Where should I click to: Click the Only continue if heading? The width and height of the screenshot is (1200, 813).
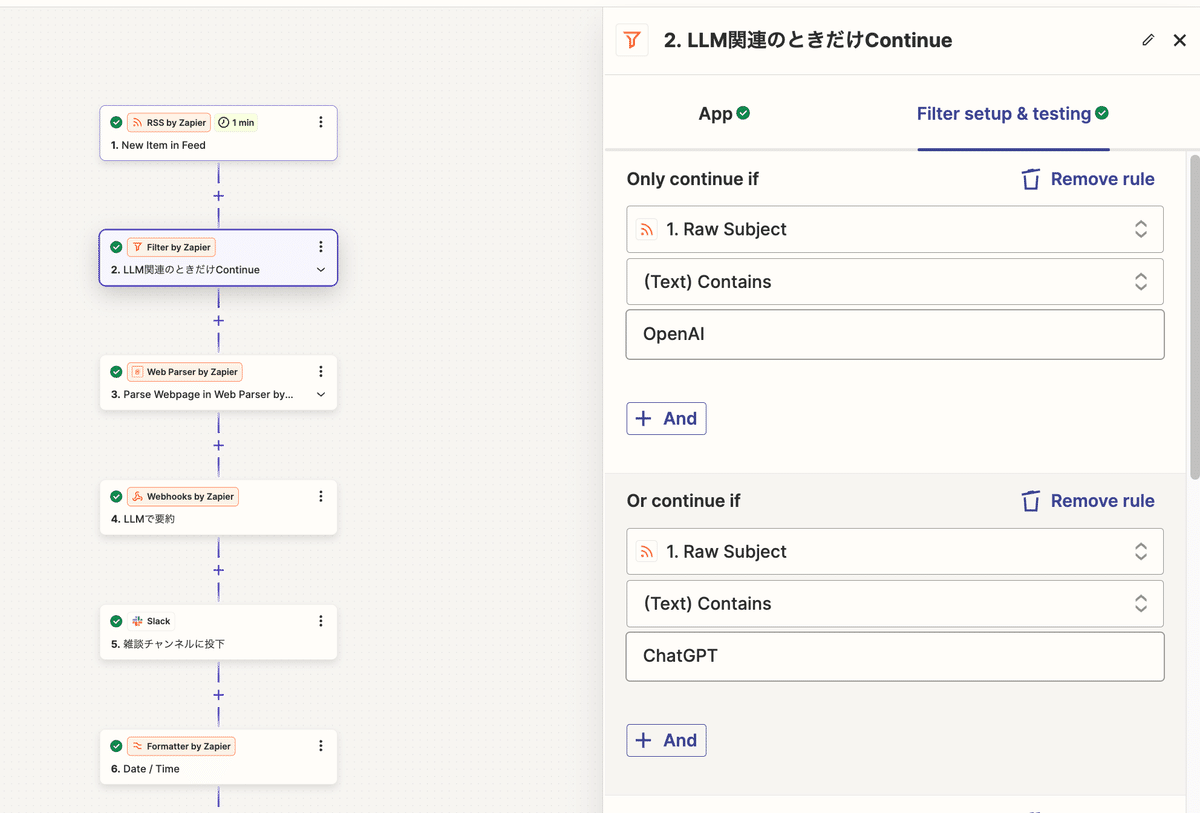coord(693,179)
